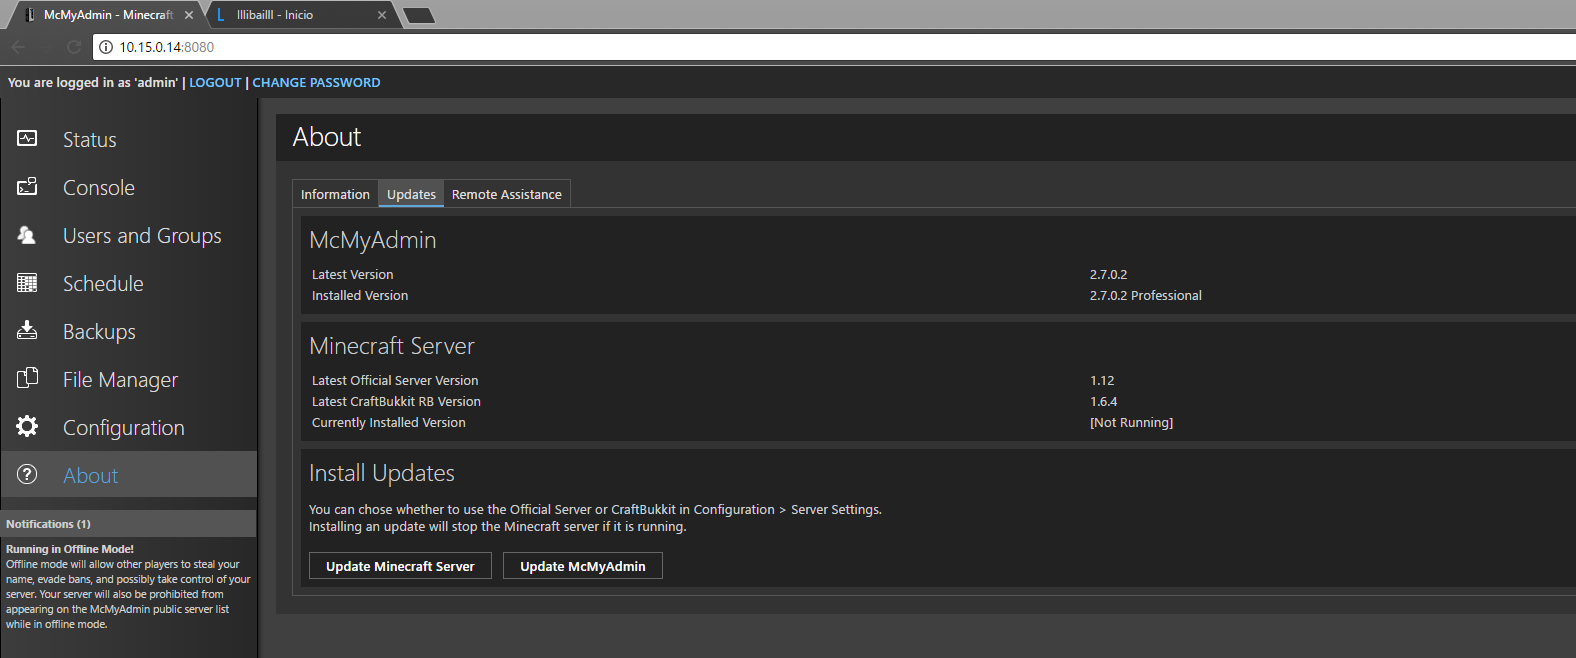Click the Backups download-tray icon
1576x658 pixels.
(x=27, y=330)
